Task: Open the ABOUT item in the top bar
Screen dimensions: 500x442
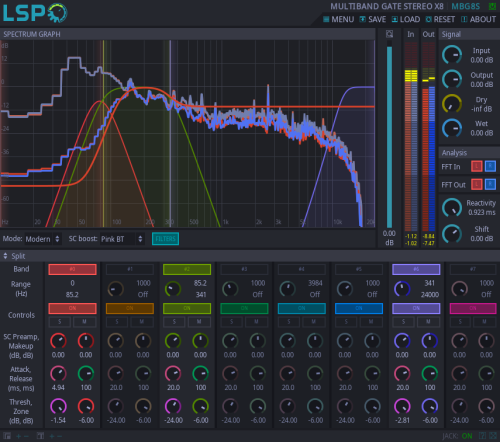Action: point(479,19)
